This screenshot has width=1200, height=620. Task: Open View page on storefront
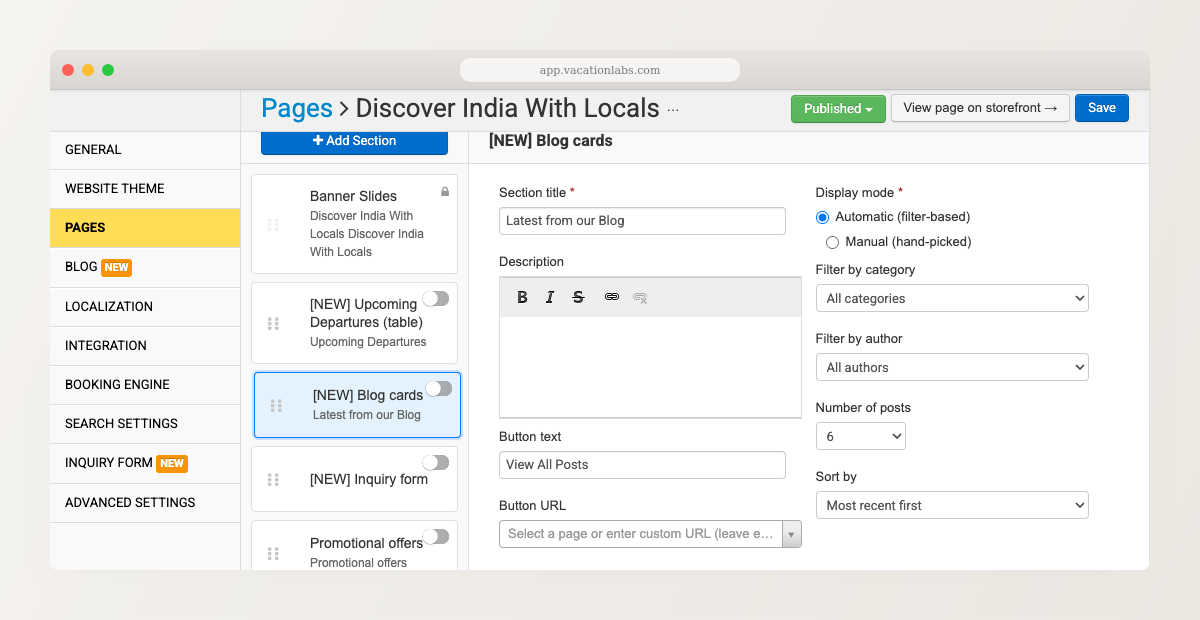coord(980,107)
